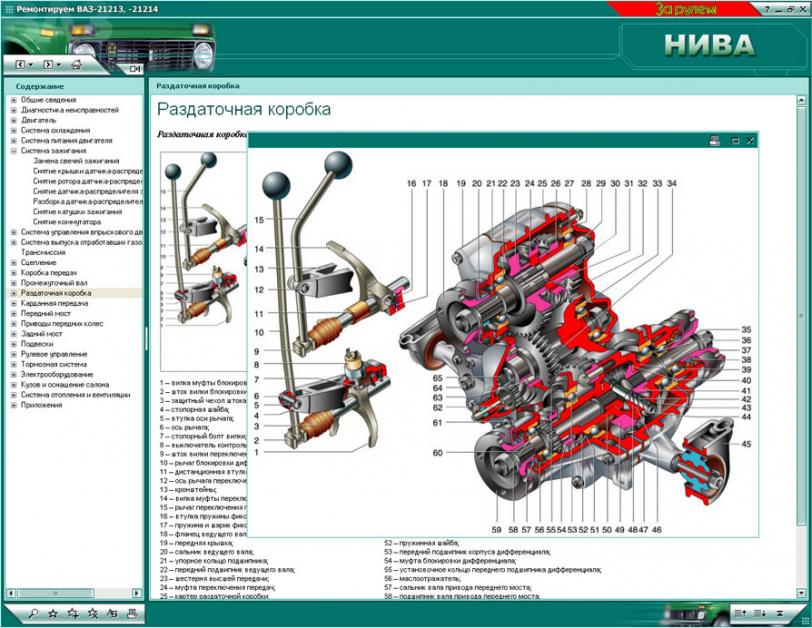Viewport: 812px width, 628px height.
Task: Go to previous section with up-arrow icon
Action: (x=740, y=614)
